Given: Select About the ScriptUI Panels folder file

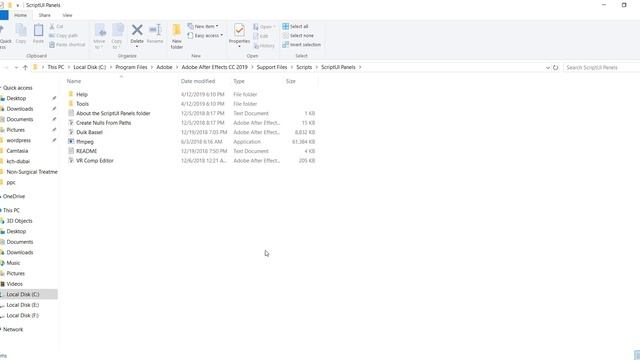Looking at the screenshot, I should coord(113,113).
